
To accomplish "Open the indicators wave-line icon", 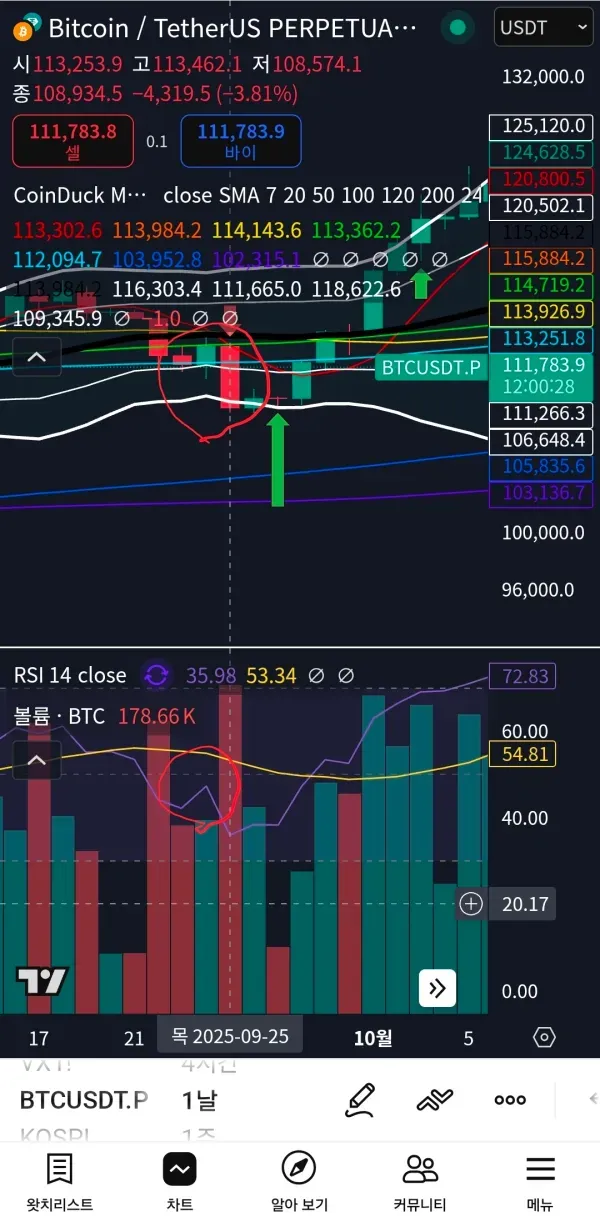I will (x=435, y=1100).
